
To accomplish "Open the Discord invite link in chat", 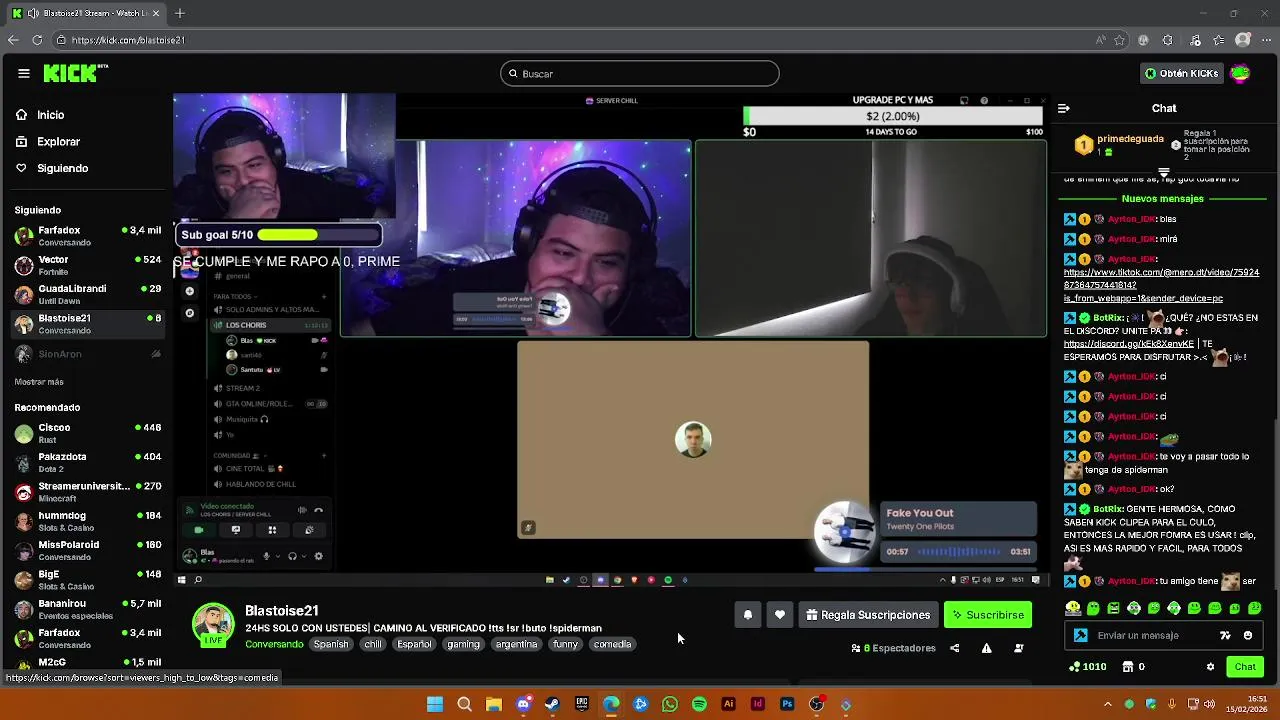I will pyautogui.click(x=1129, y=344).
